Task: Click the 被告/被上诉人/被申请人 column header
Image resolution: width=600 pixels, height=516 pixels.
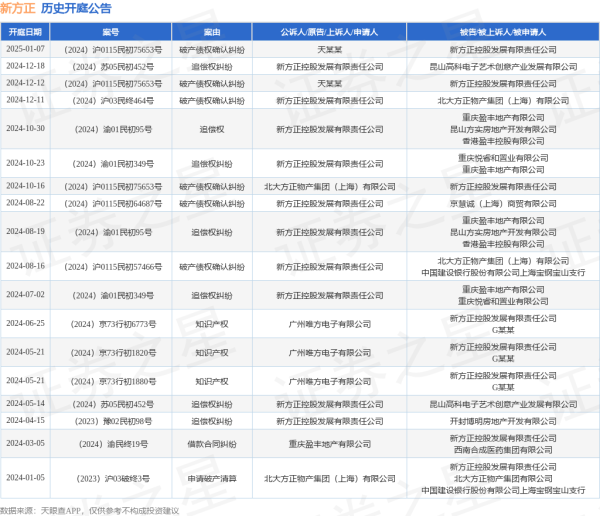Action: [x=503, y=32]
